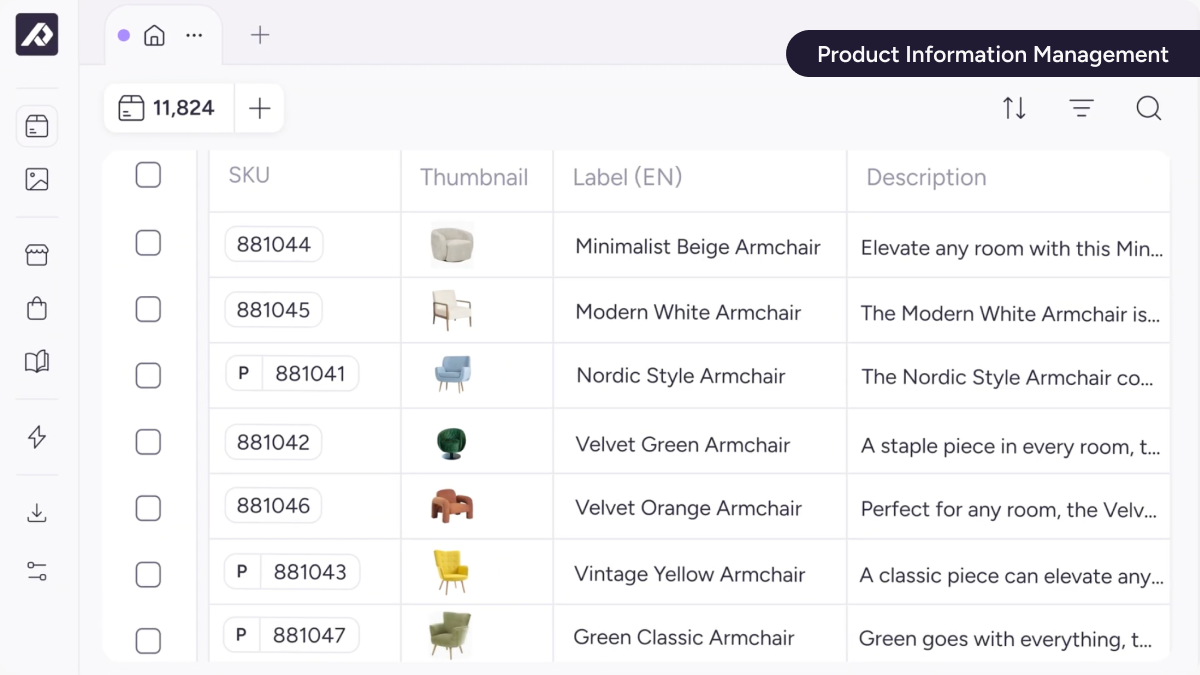This screenshot has height=675, width=1200.
Task: Open SKU 881045
Action: point(274,310)
